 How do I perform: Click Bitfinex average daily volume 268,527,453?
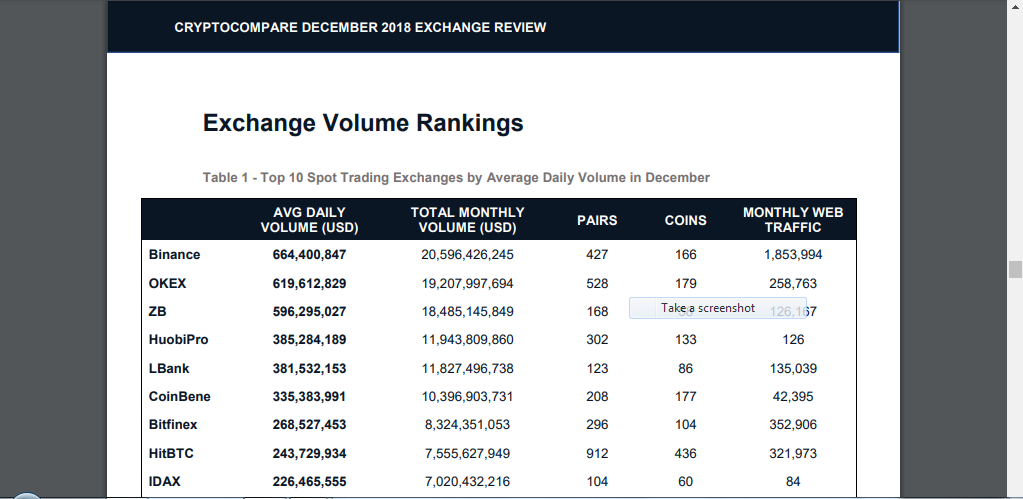[x=309, y=424]
